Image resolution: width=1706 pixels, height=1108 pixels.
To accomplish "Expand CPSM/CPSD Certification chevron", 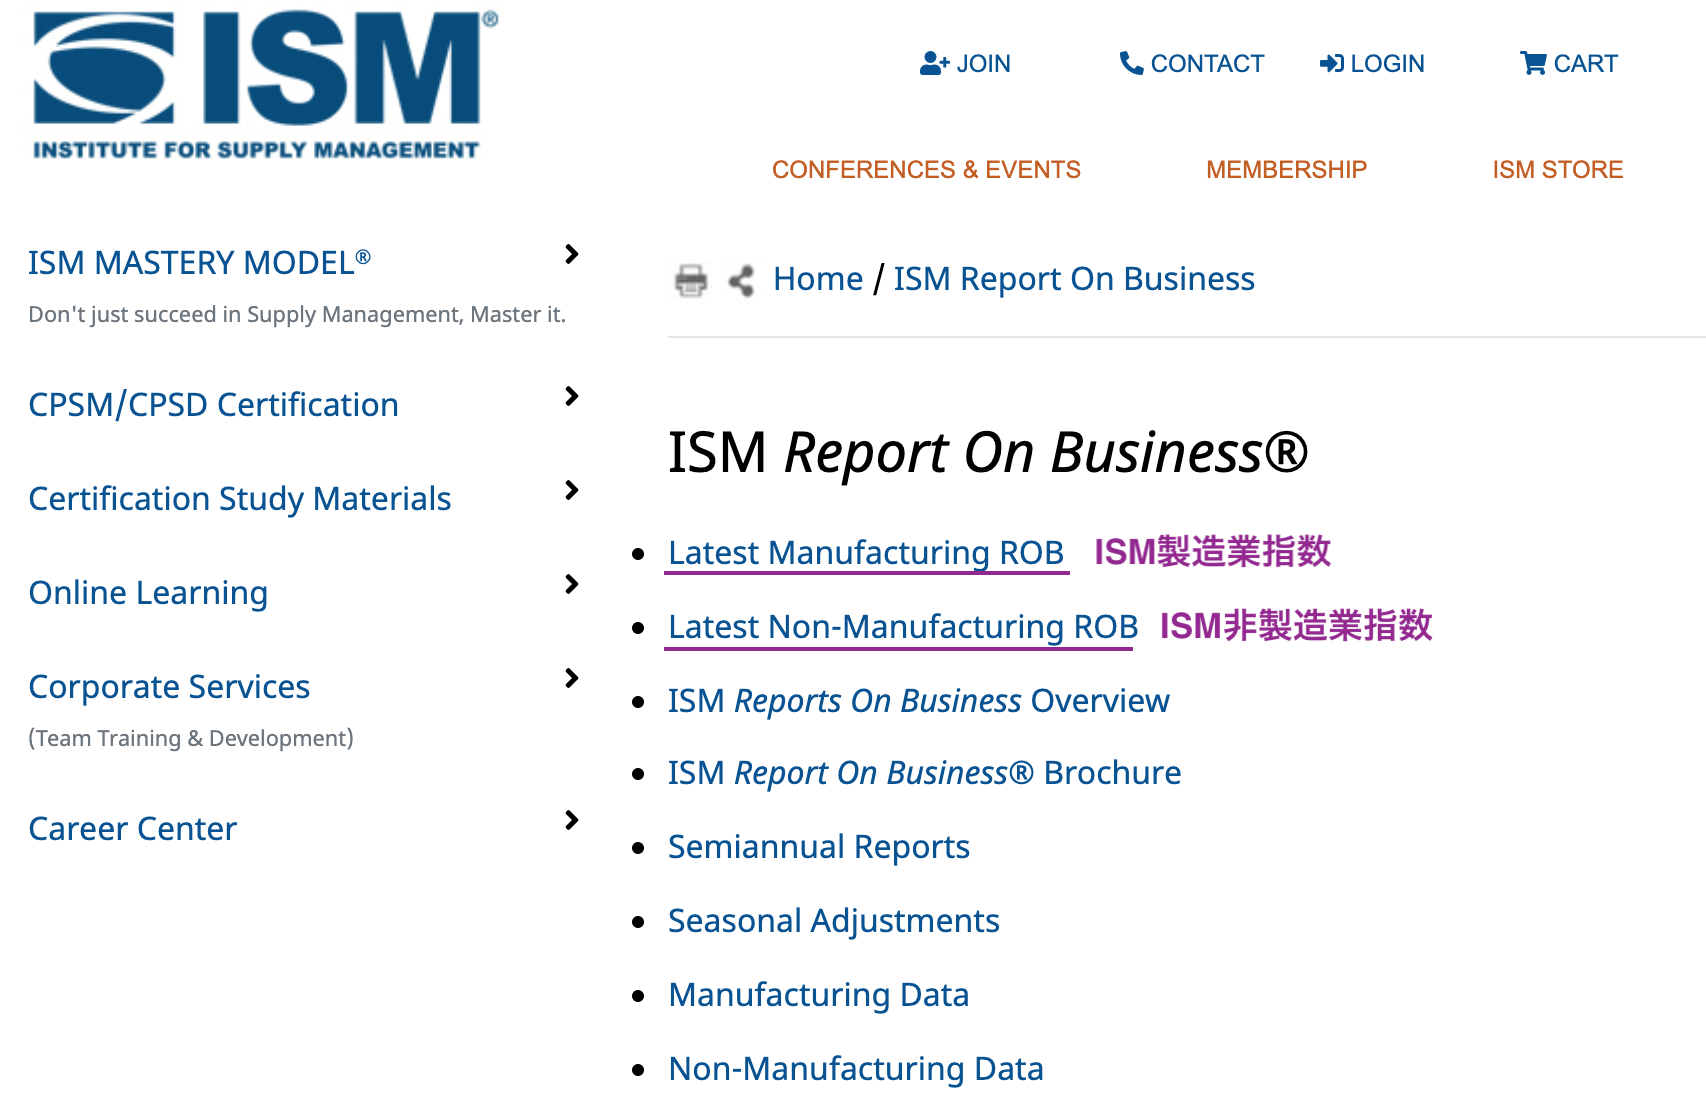I will point(571,396).
